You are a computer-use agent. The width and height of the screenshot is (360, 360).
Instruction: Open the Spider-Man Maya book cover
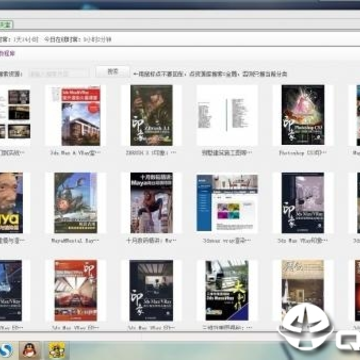point(151,203)
